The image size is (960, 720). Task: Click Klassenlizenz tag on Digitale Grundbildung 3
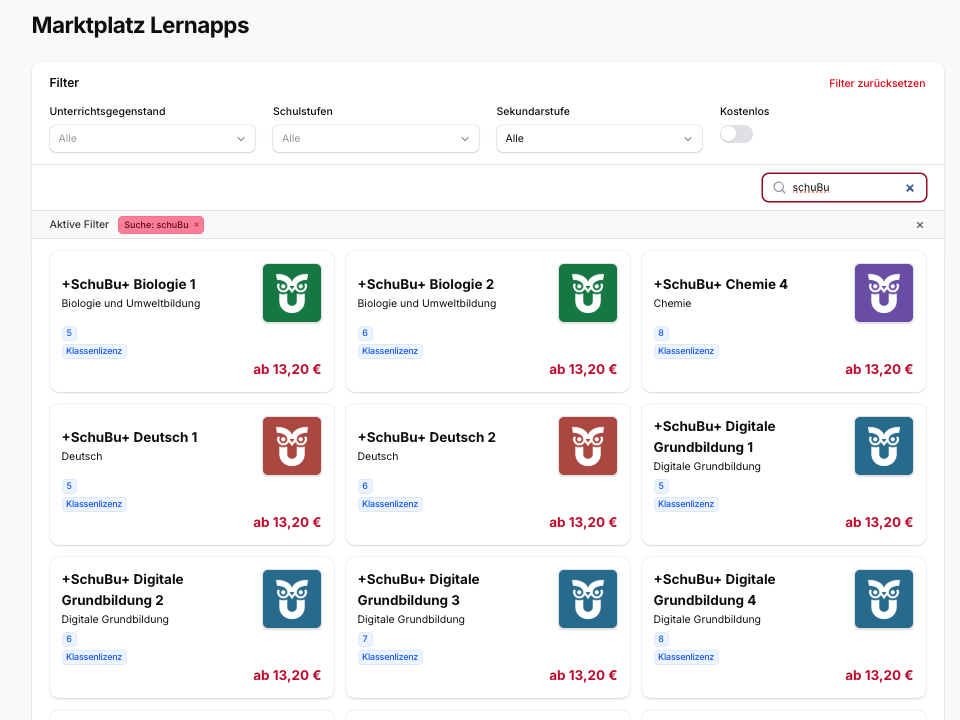390,657
